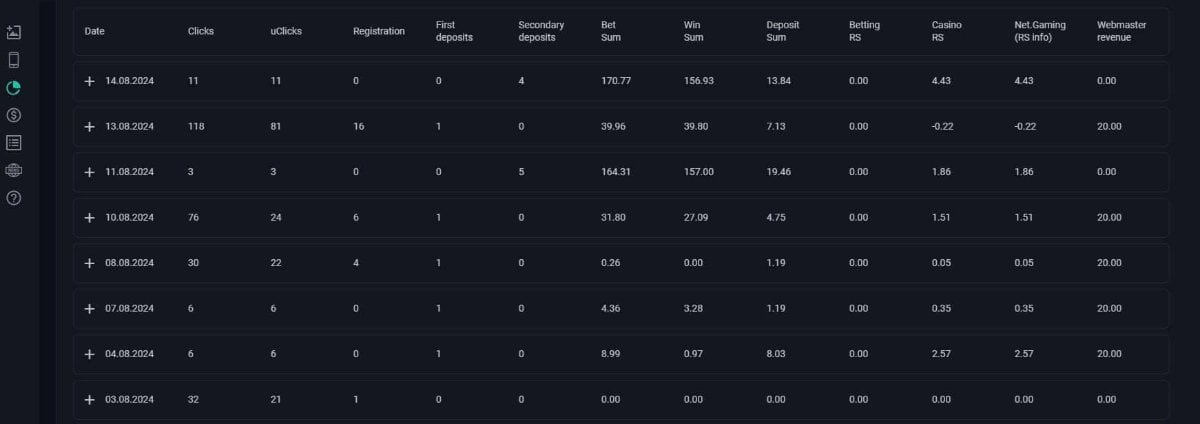Show details for 07.08.2024
This screenshot has width=1200, height=424.
90,309
